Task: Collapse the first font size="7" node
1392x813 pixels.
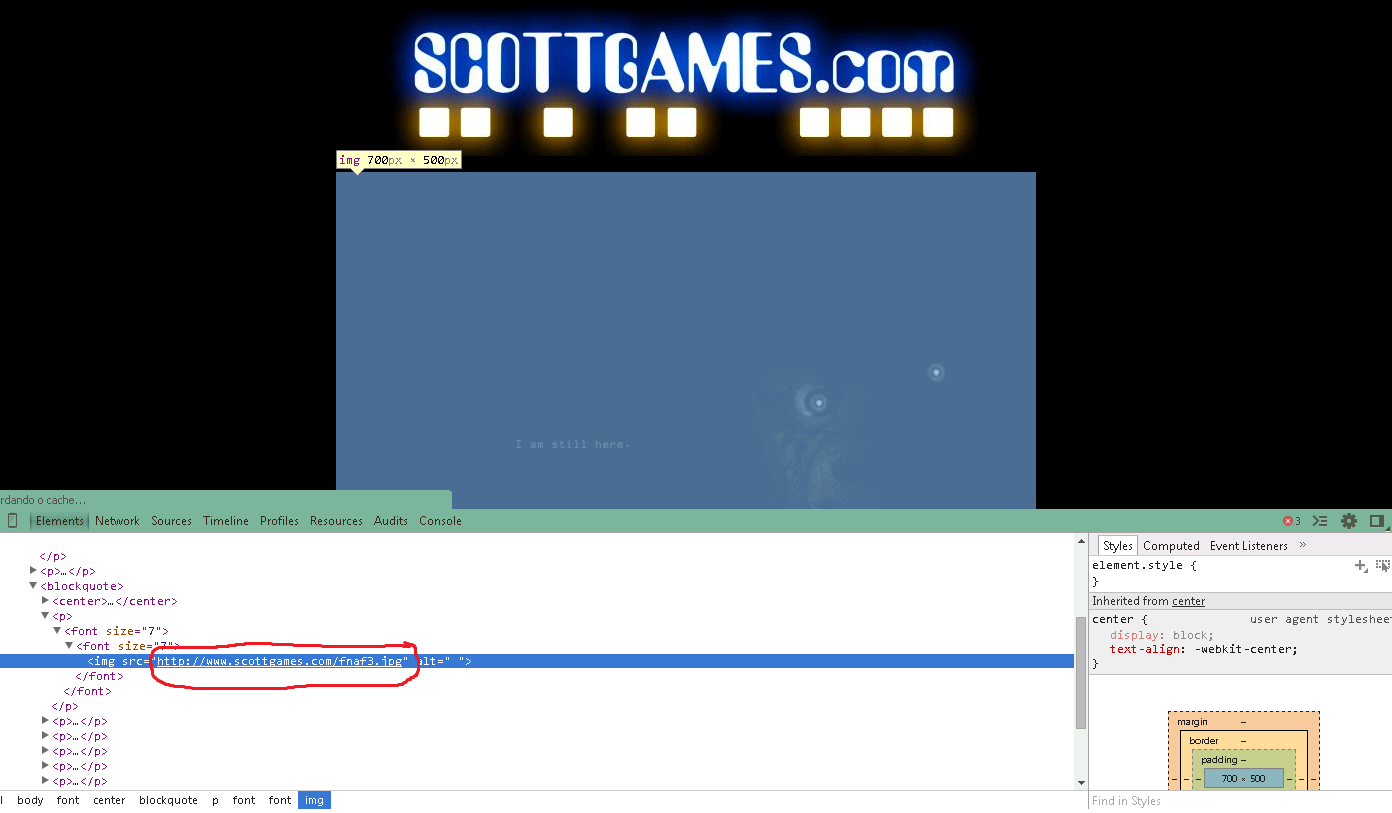Action: (57, 631)
